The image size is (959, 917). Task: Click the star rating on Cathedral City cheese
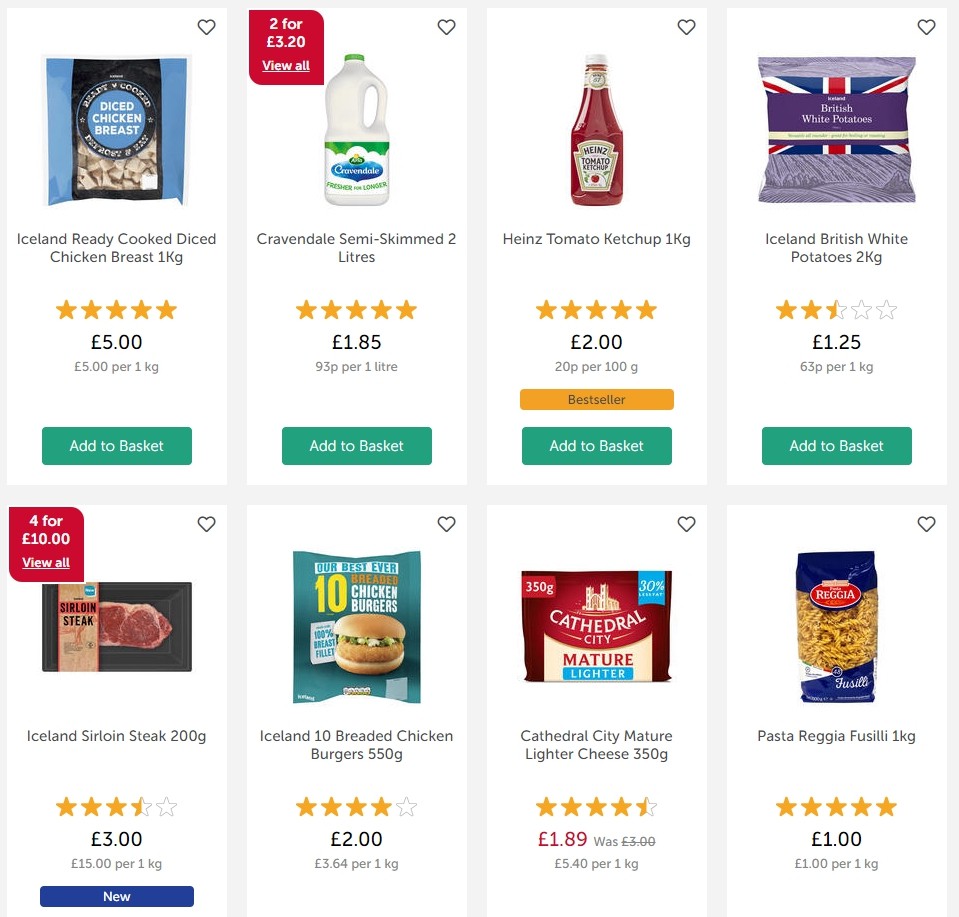596,806
